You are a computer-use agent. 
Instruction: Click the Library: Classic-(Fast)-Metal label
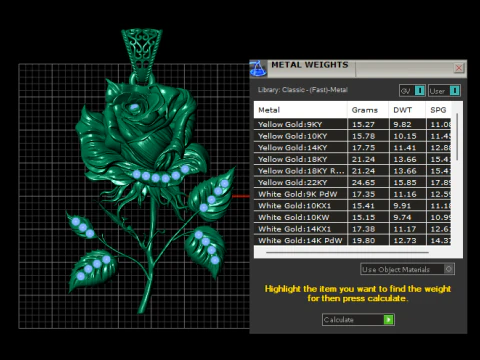303,90
